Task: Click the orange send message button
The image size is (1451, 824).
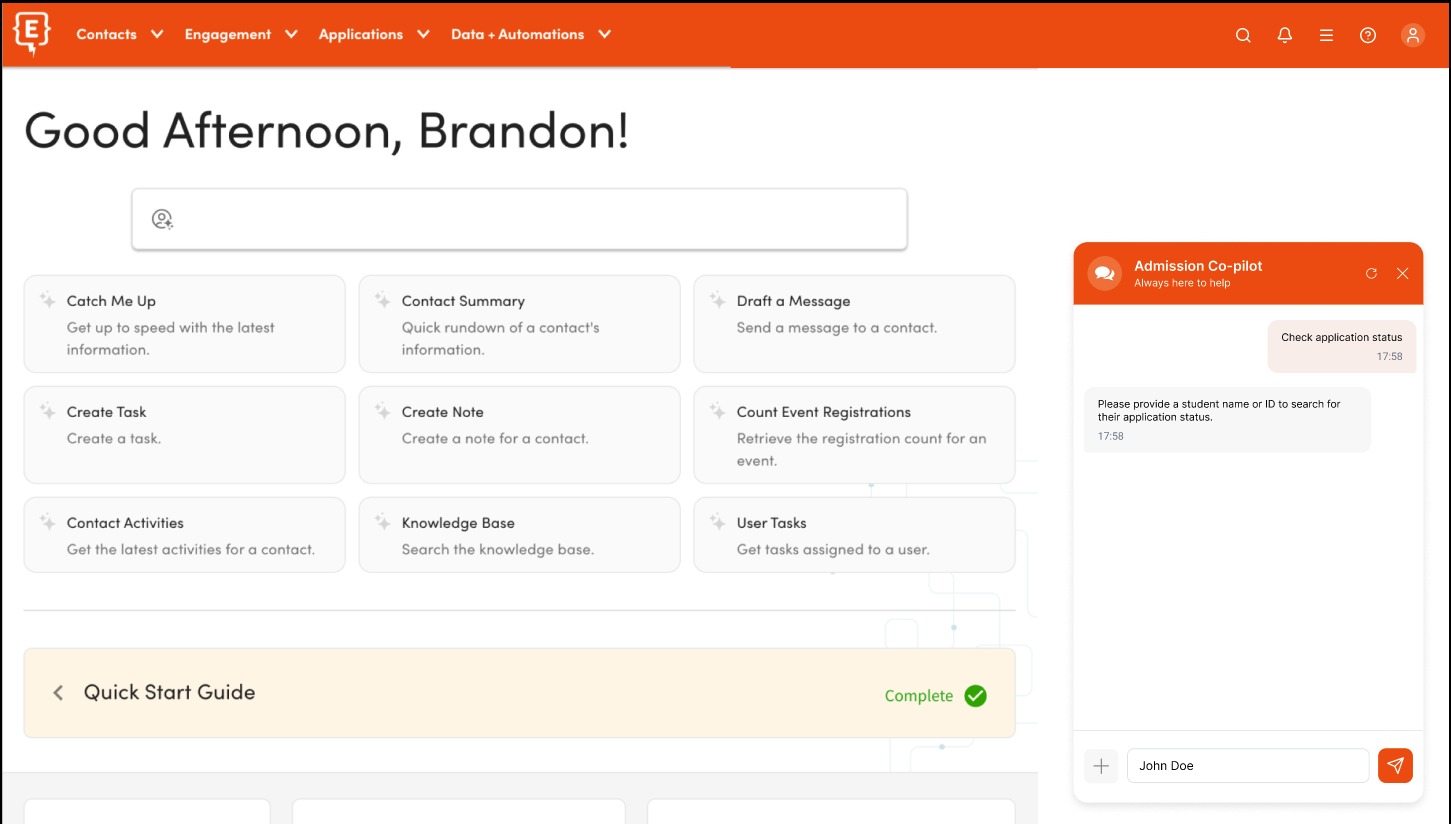Action: [1395, 766]
